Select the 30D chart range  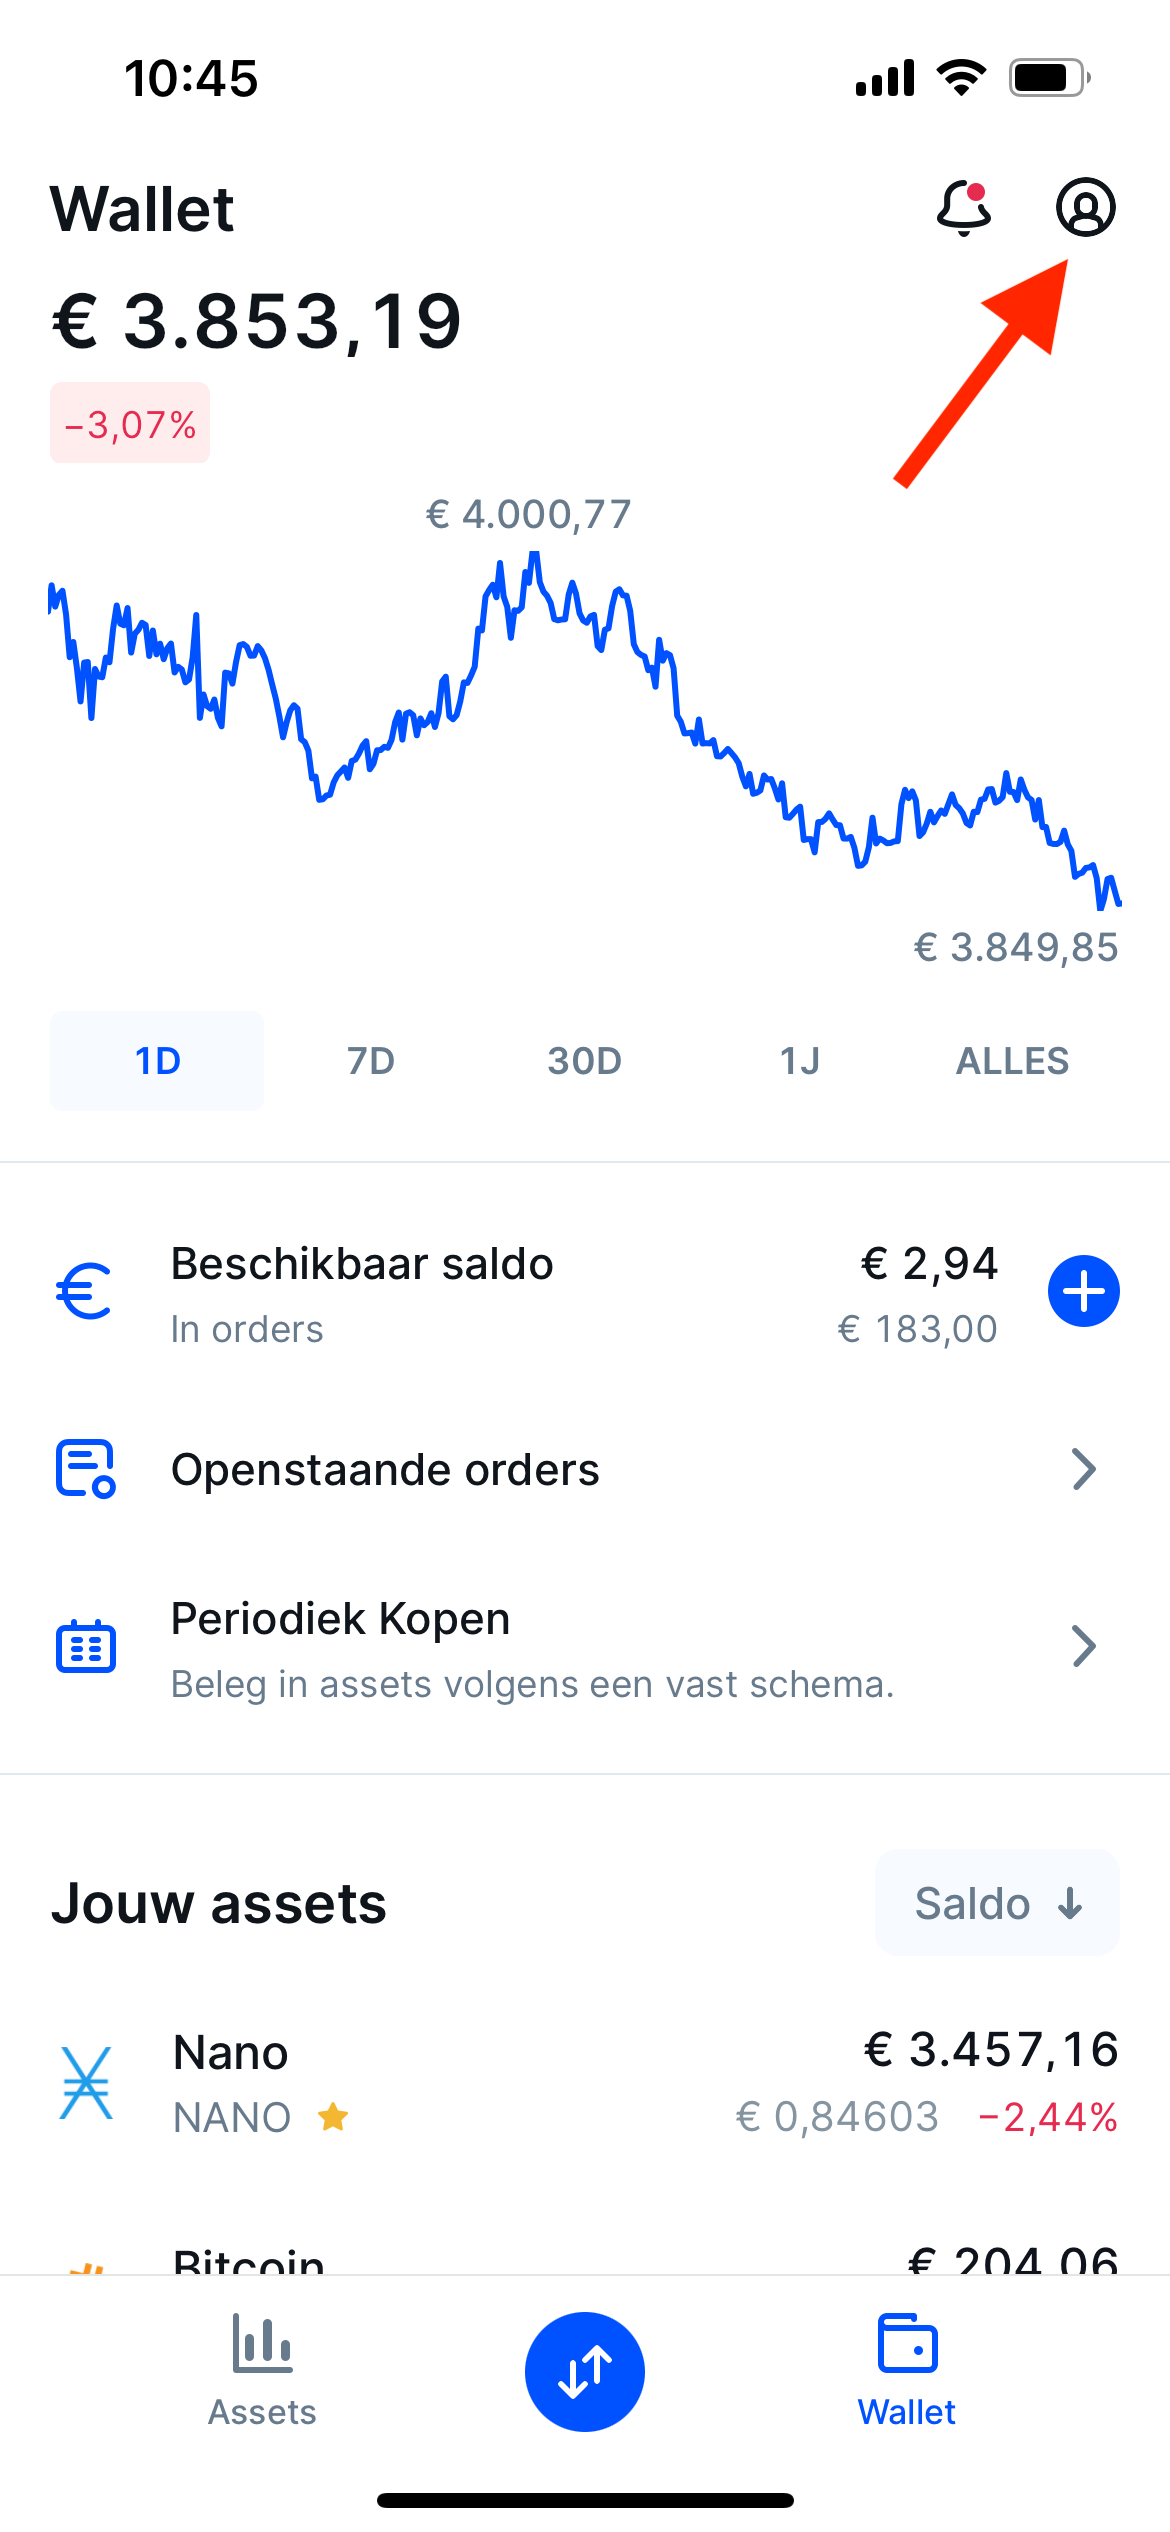point(585,1060)
